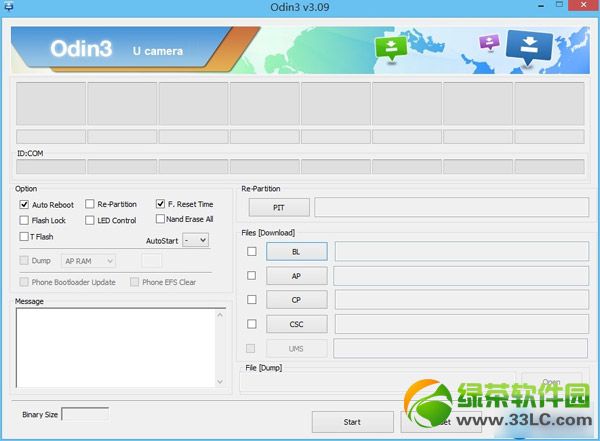Screen dimensions: 600x441
Task: Click the AP file path field
Action: coord(461,276)
